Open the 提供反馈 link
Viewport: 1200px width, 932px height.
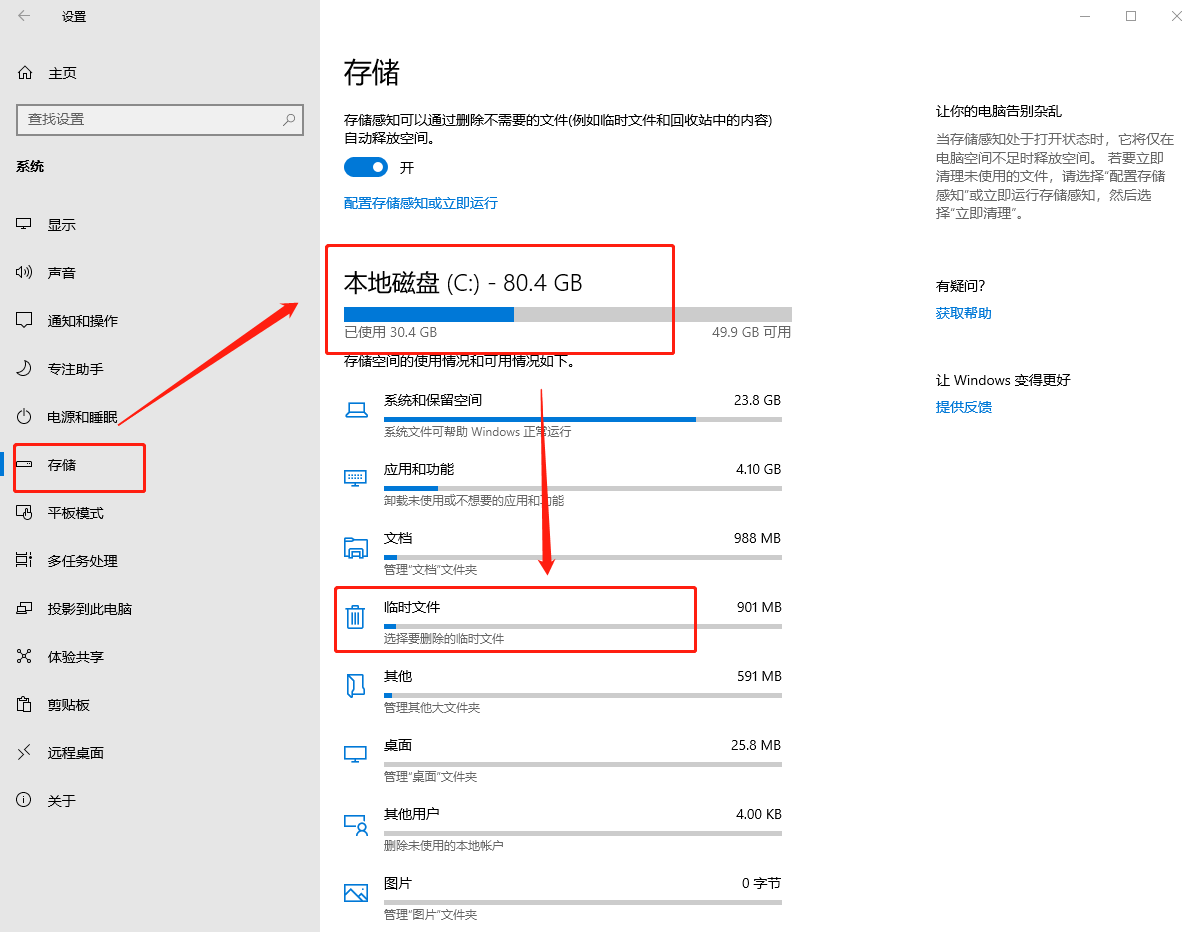(963, 407)
